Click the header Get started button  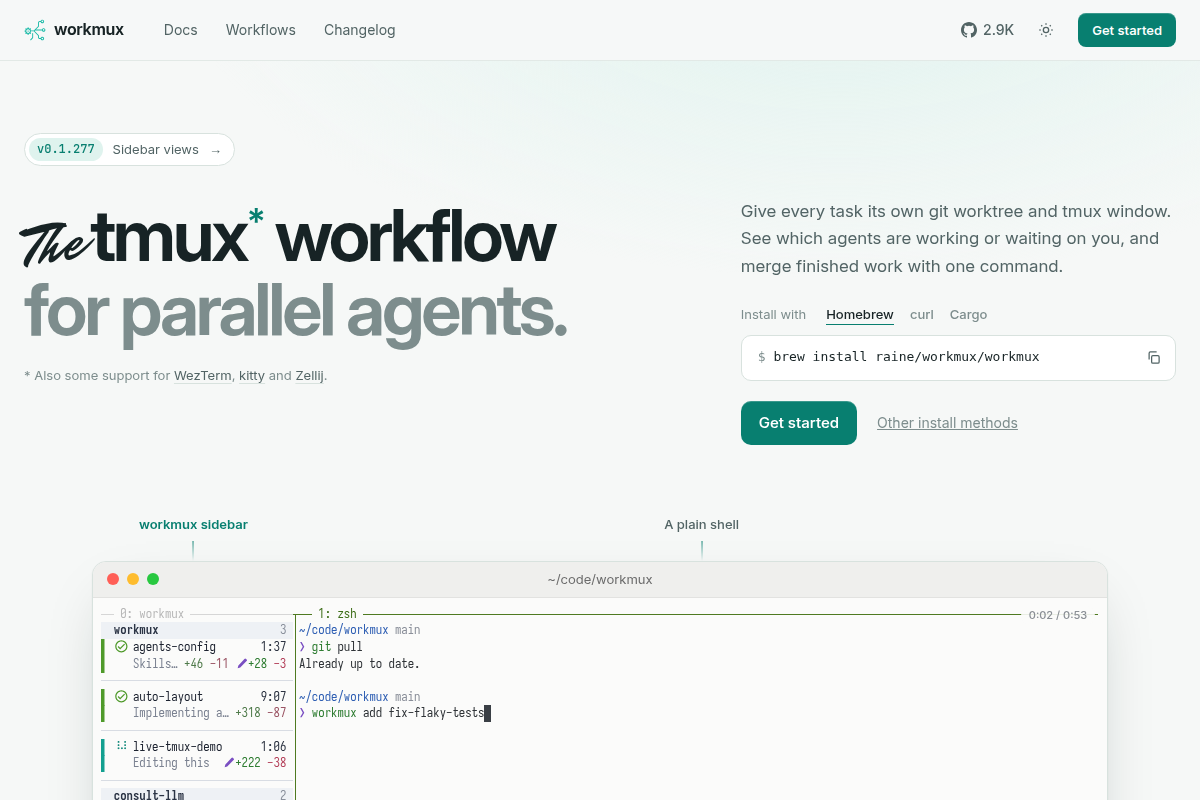[x=1127, y=30]
